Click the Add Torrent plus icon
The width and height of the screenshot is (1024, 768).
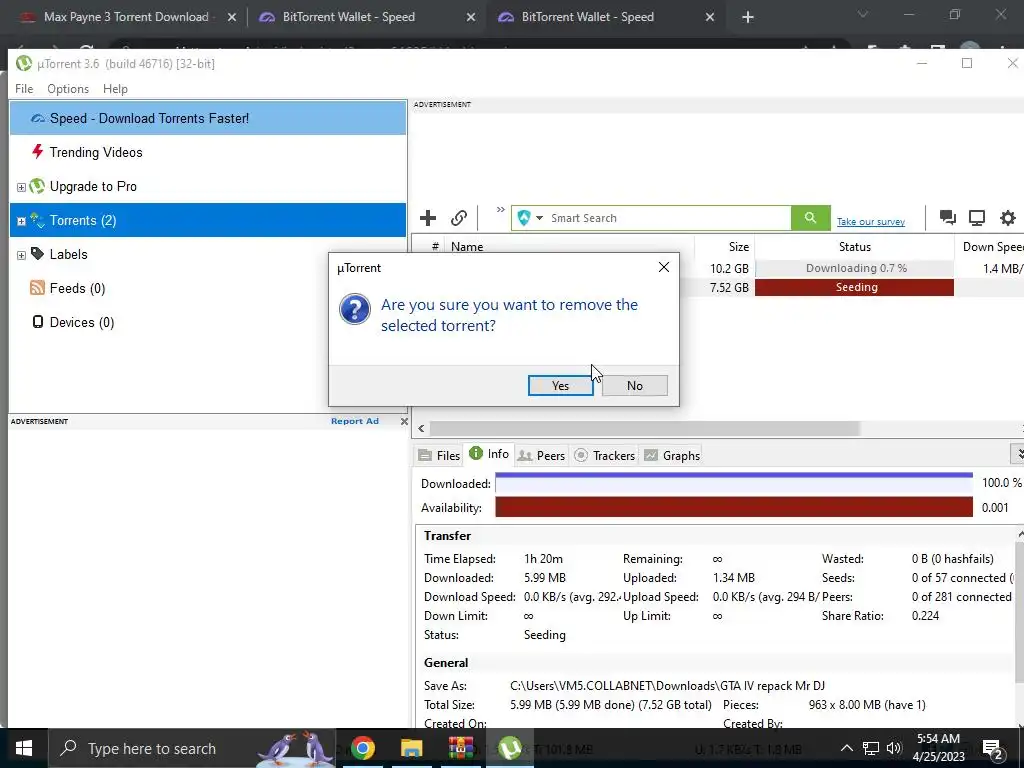tap(428, 218)
